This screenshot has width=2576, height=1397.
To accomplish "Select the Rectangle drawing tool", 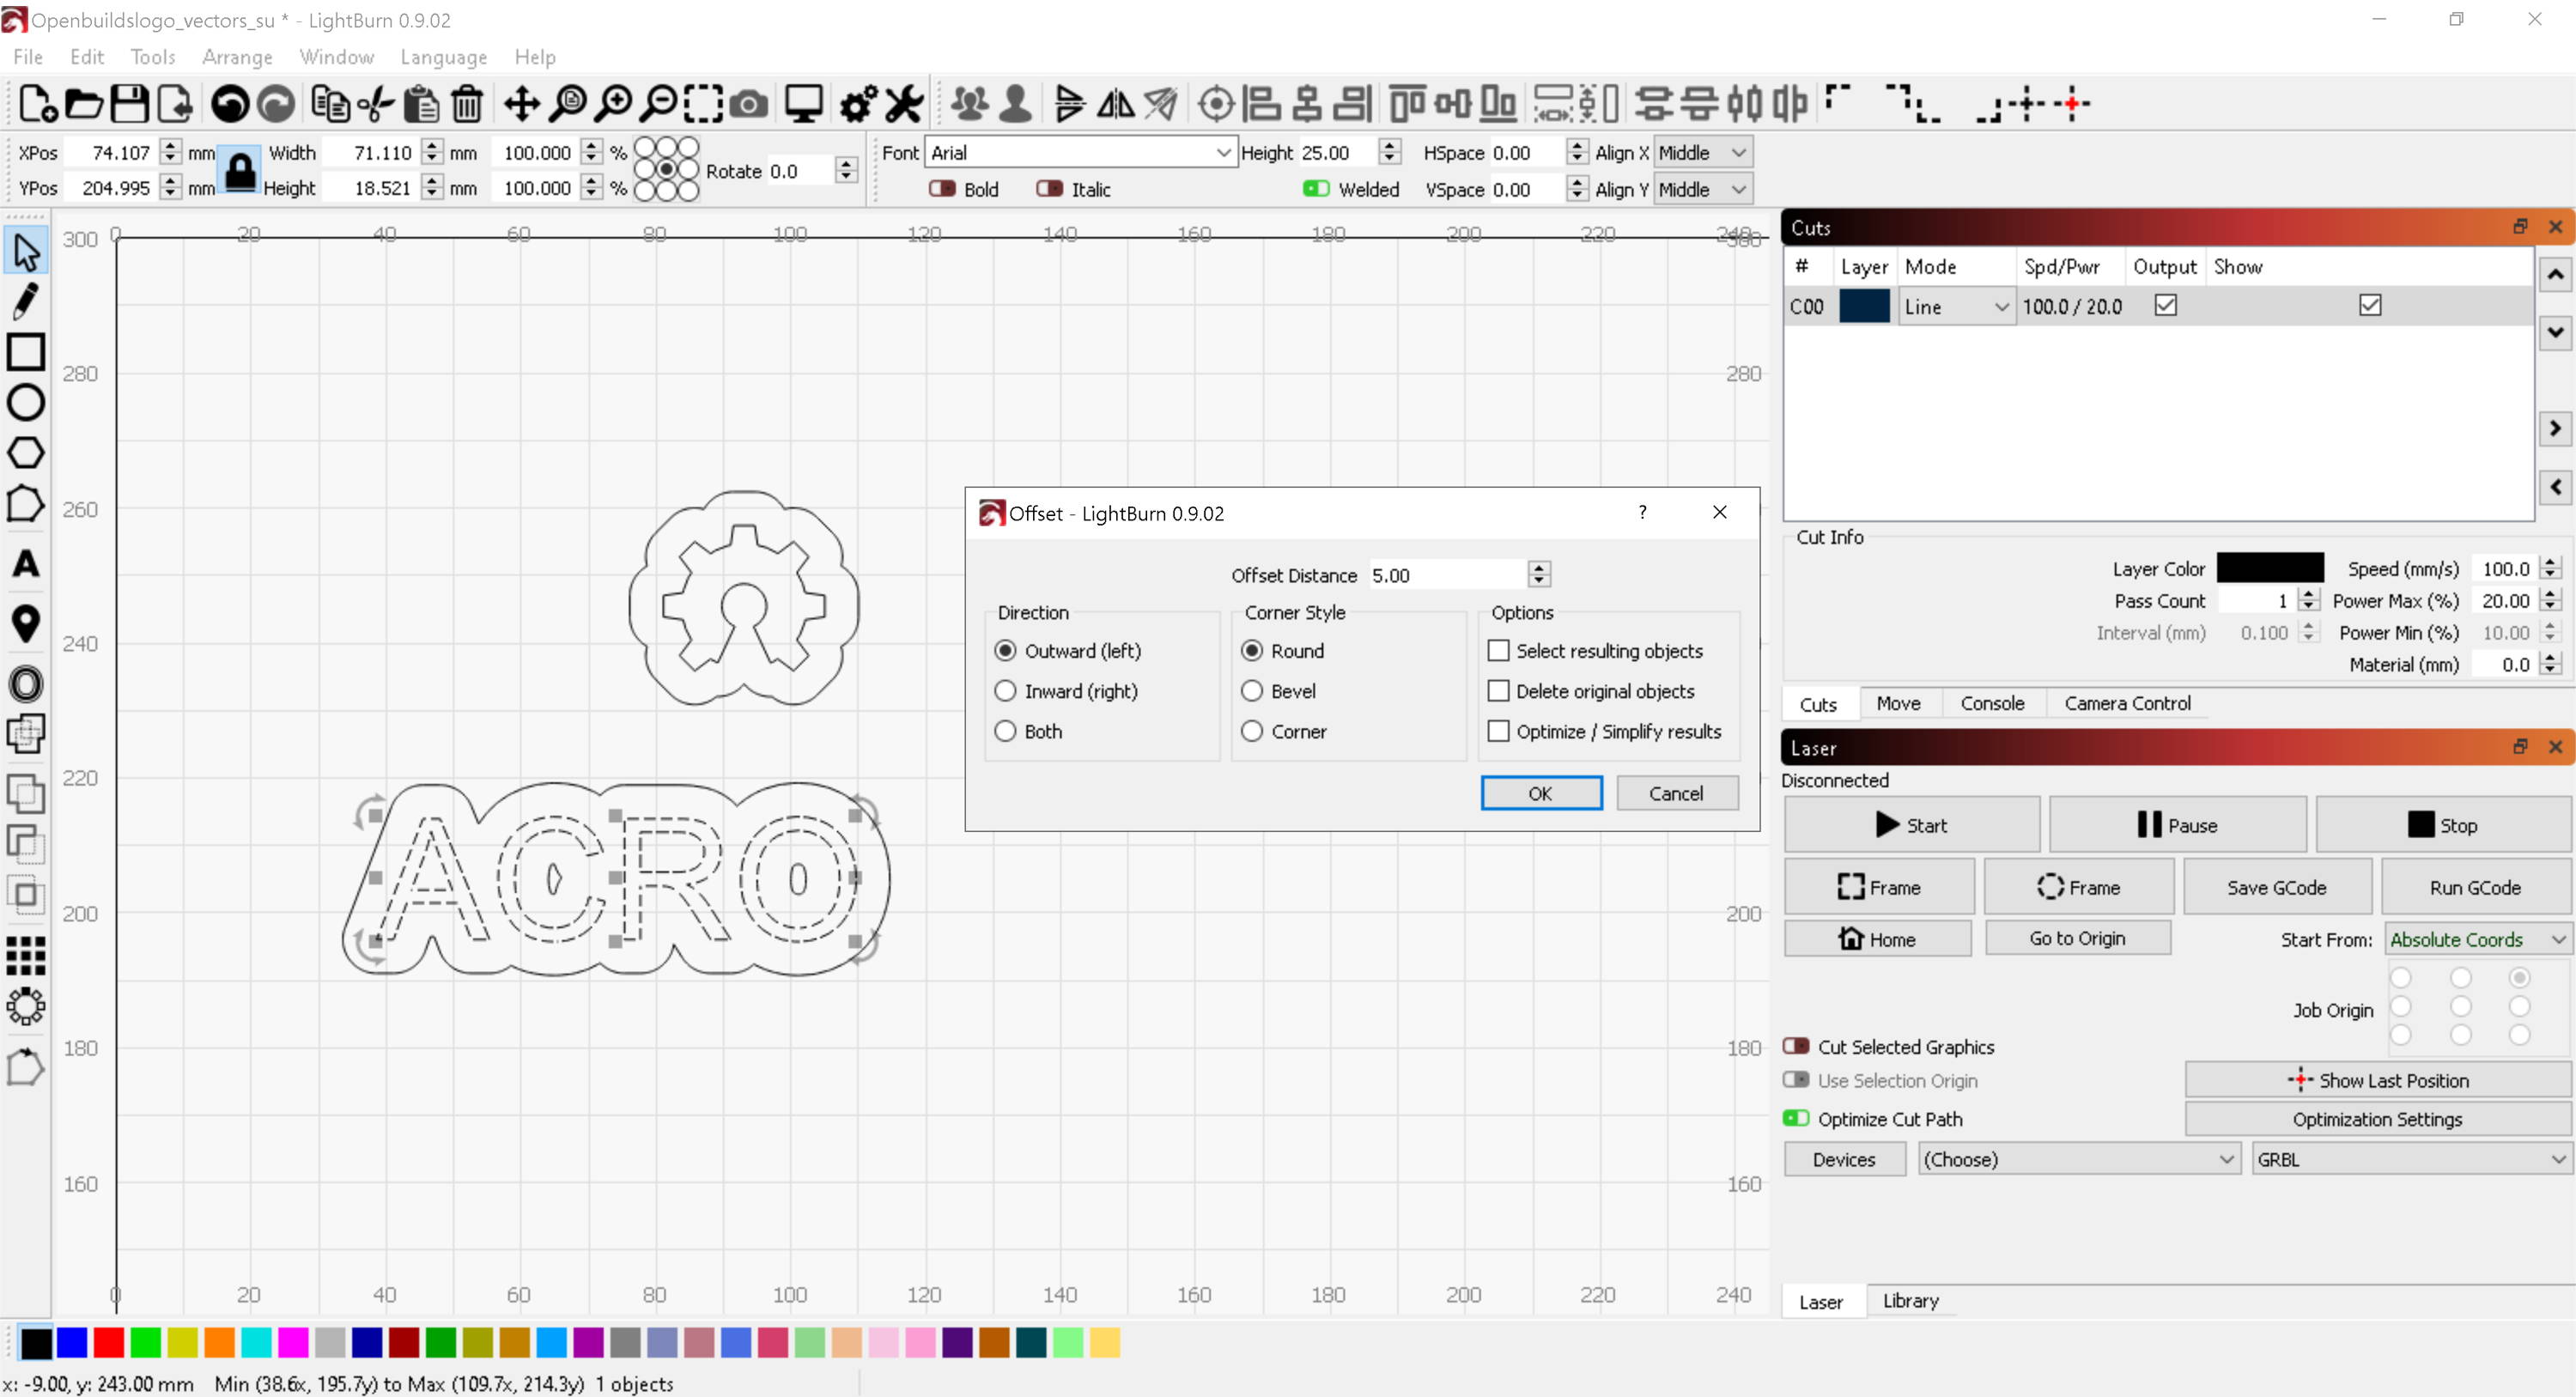I will point(26,352).
